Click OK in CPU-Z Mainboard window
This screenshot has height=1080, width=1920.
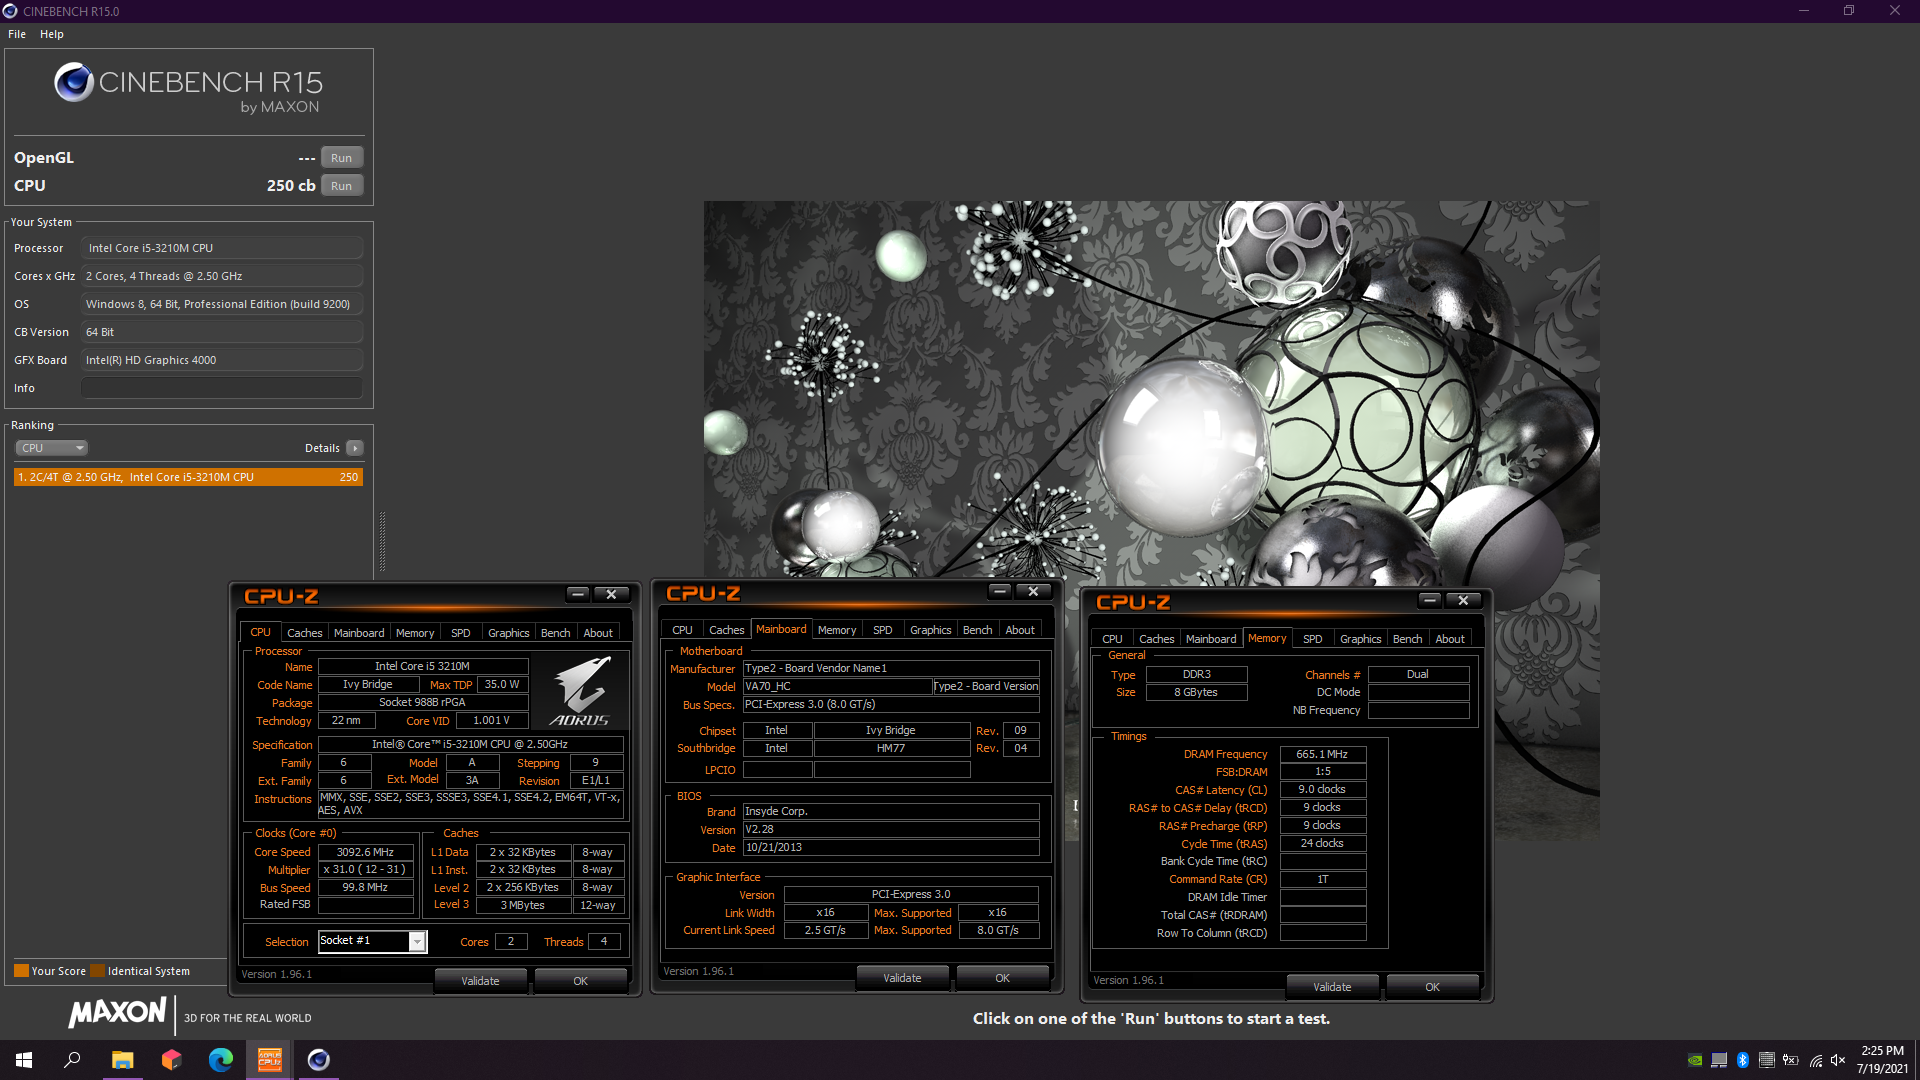1002,978
